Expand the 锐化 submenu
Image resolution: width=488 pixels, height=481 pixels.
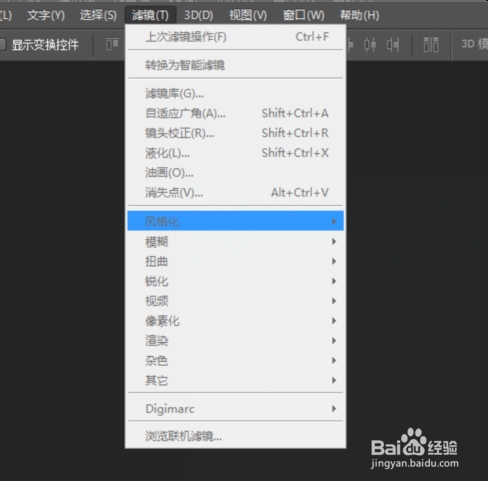point(235,281)
